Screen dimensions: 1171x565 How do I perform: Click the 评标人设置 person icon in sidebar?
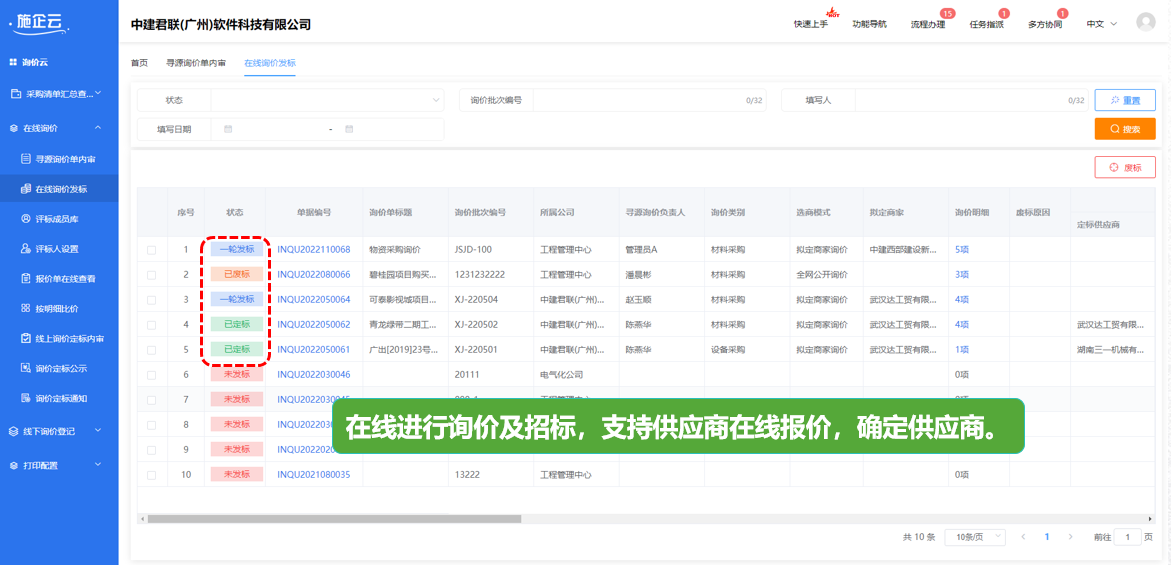26,249
